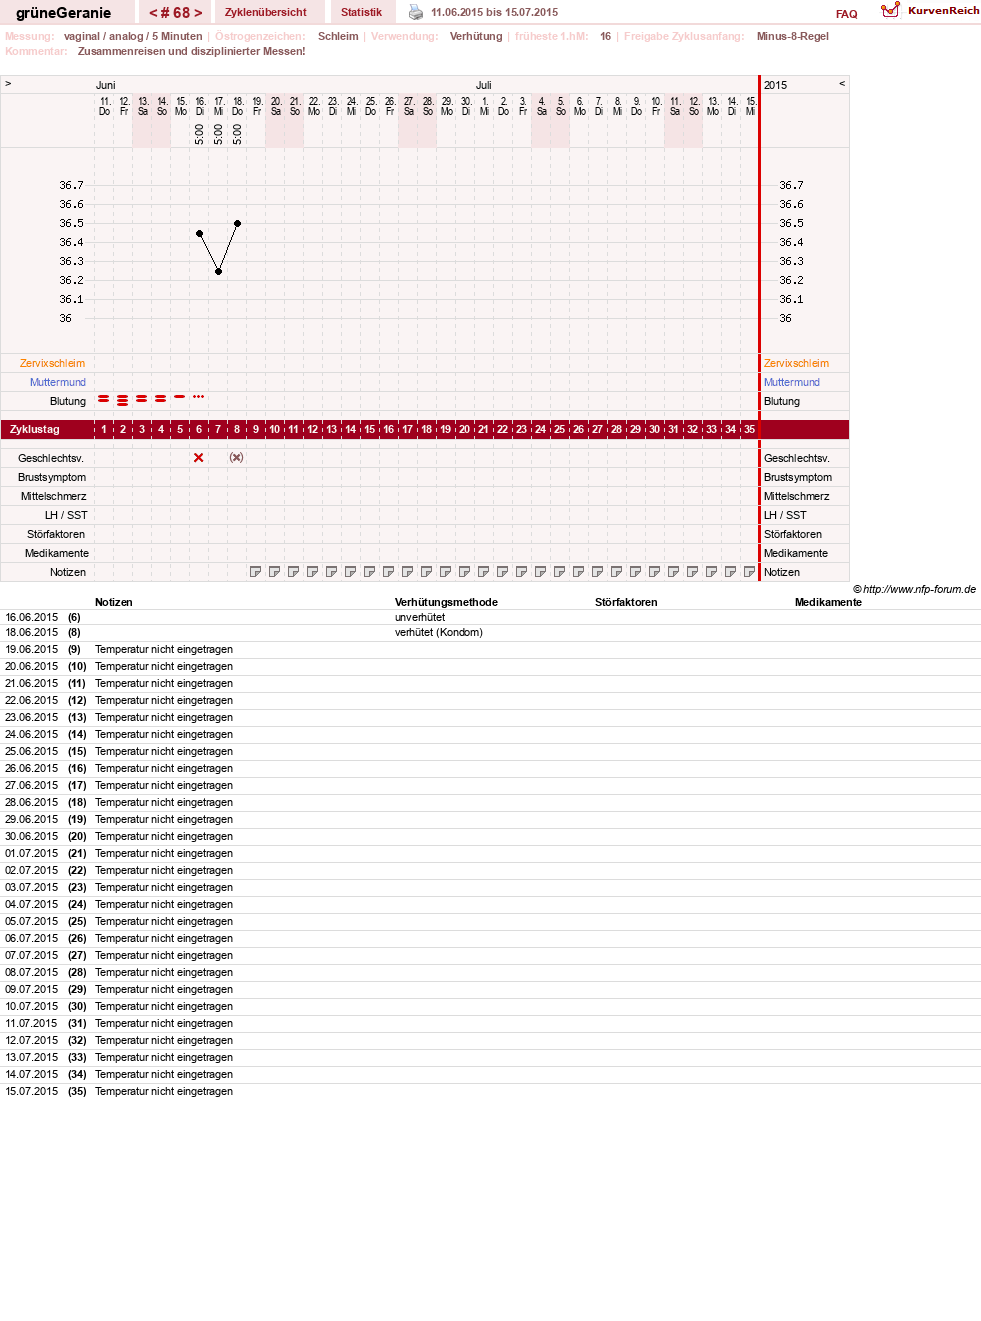Image resolution: width=981 pixels, height=1321 pixels.
Task: Click the '27. Sa' date column header
Action: [x=409, y=106]
